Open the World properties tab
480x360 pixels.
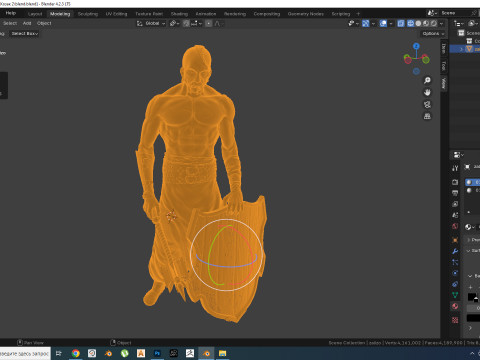point(455,226)
